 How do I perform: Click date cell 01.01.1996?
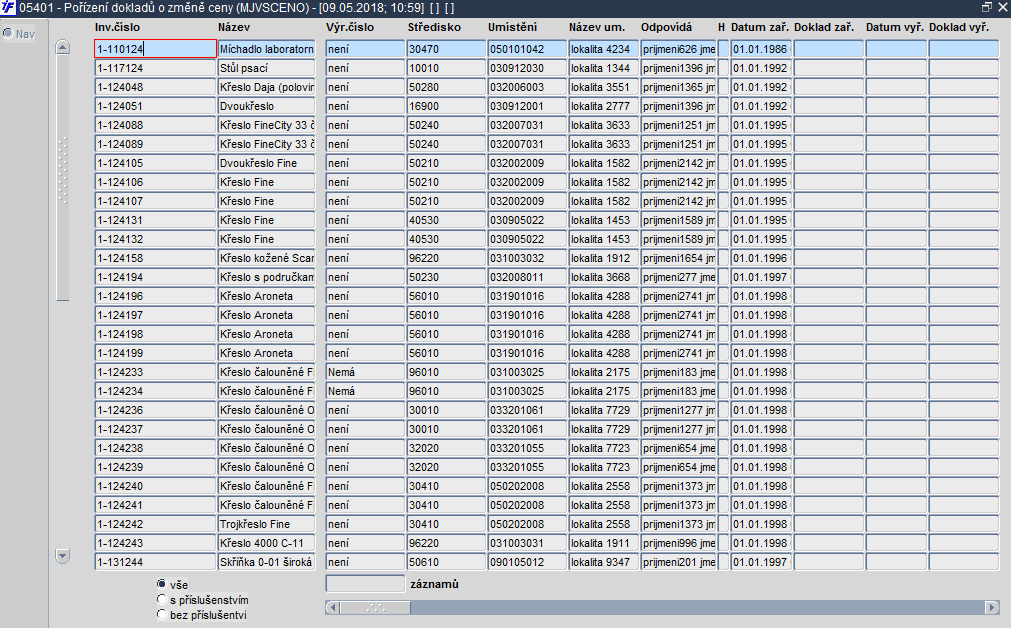pyautogui.click(x=761, y=258)
